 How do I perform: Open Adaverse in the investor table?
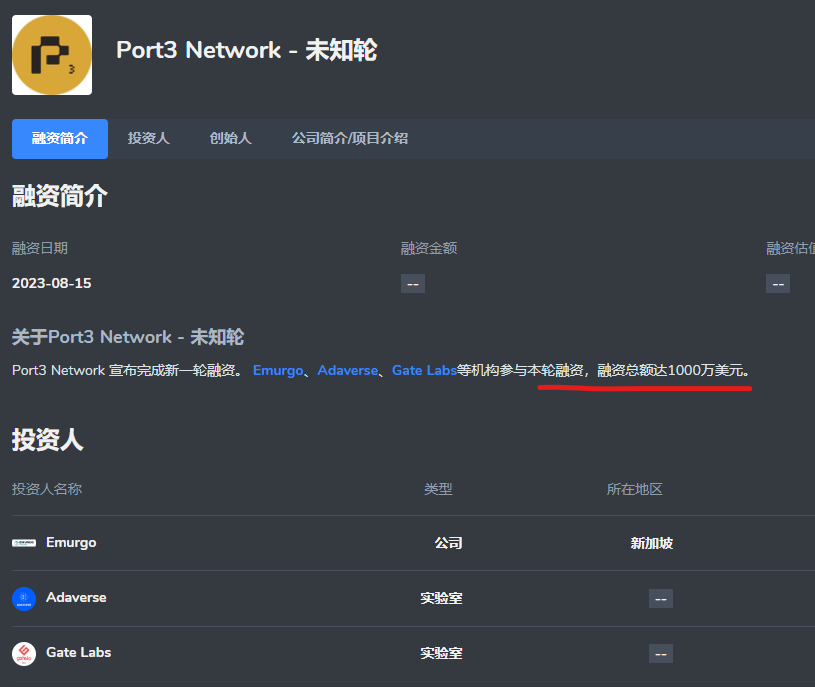click(x=76, y=598)
